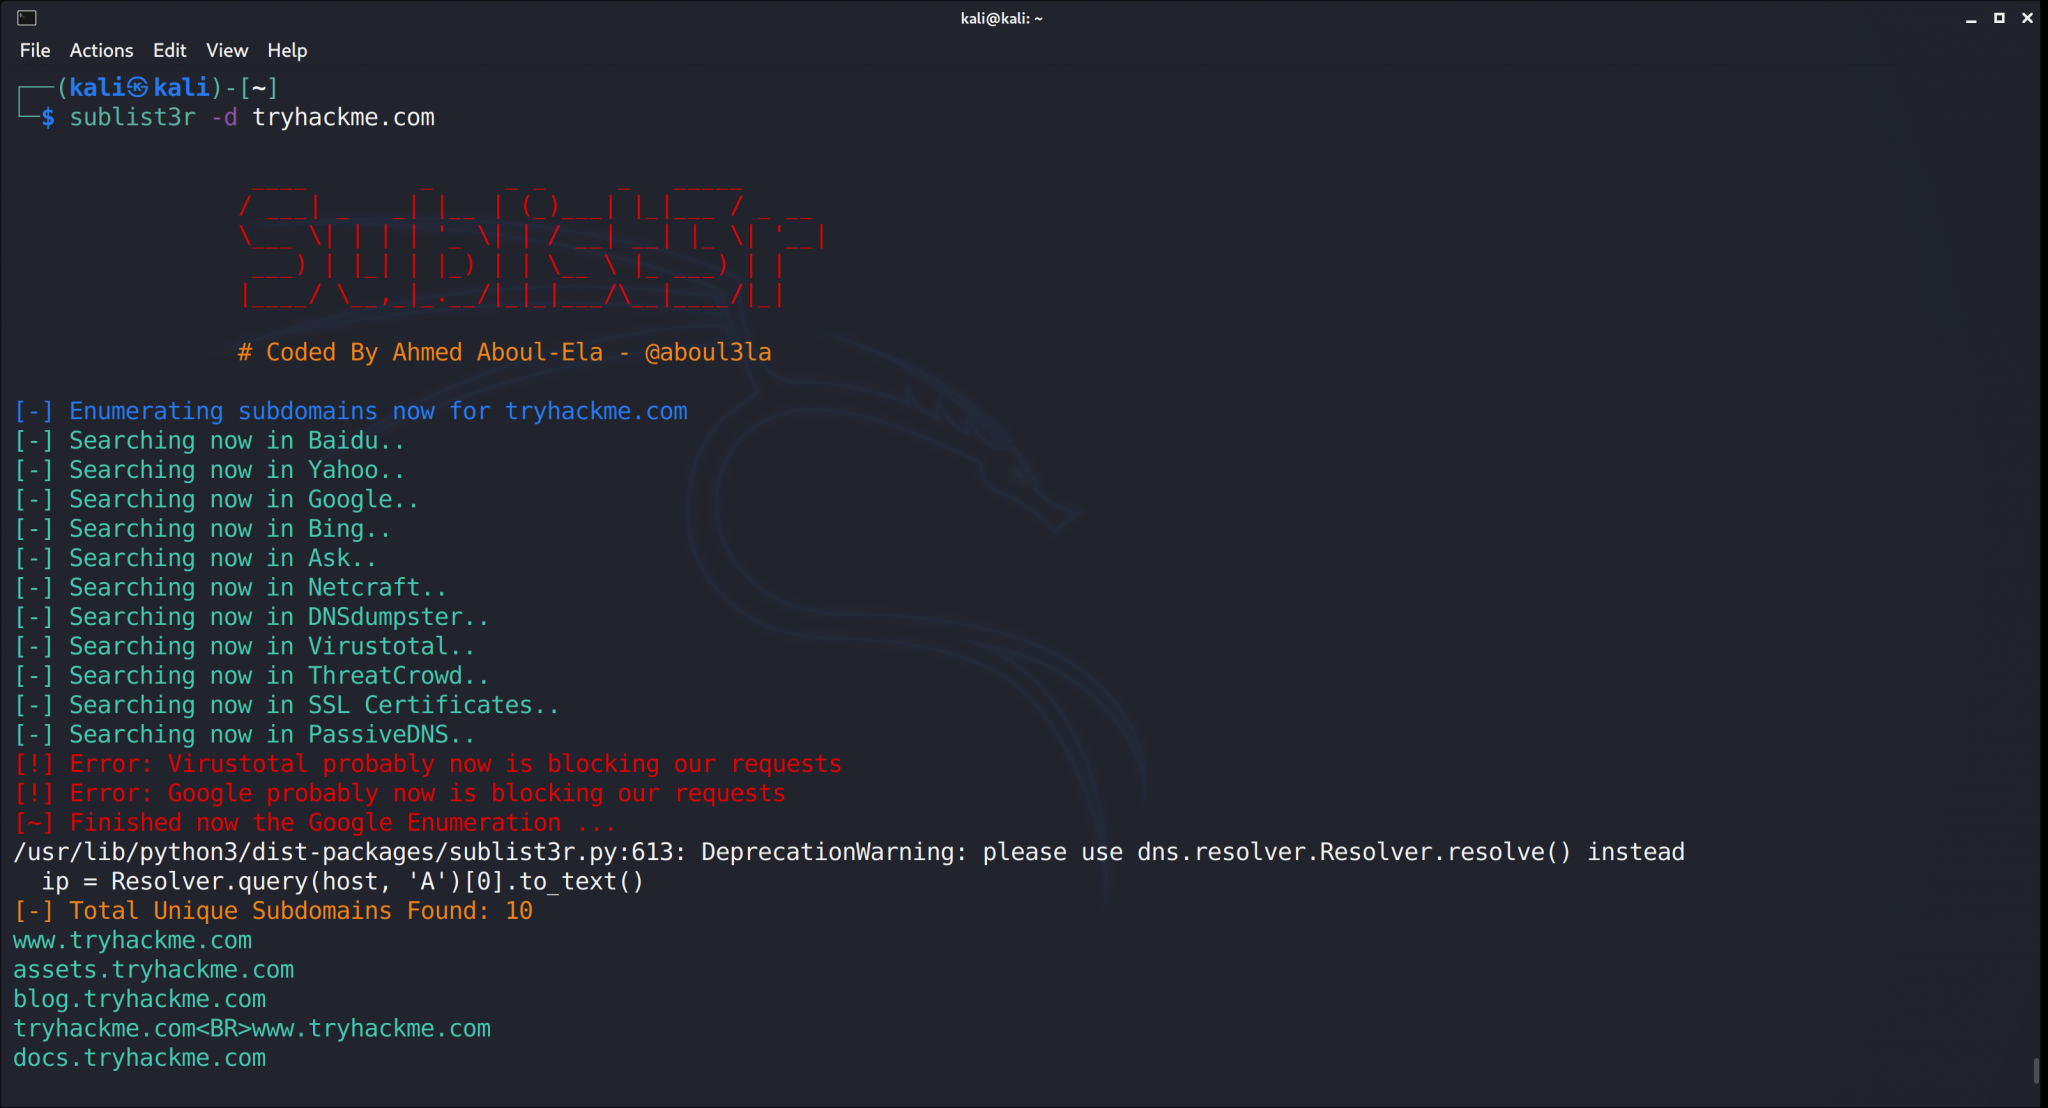Click the Total Unique Subdomains Found line

pyautogui.click(x=273, y=910)
